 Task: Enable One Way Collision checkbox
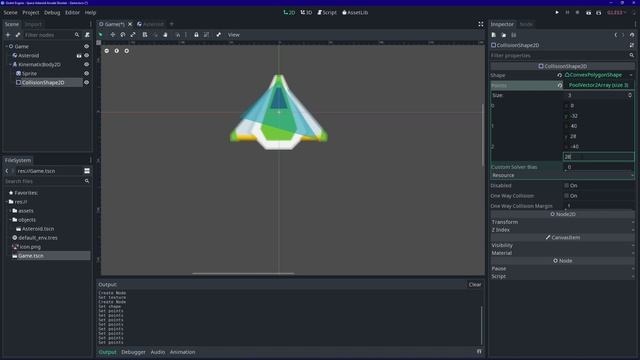pos(567,196)
